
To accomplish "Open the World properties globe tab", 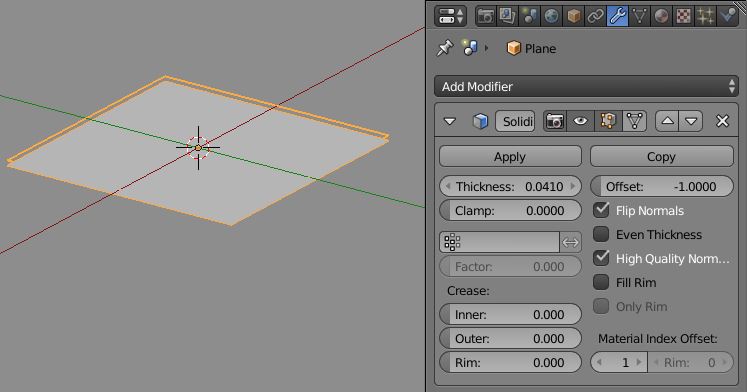I will [551, 16].
